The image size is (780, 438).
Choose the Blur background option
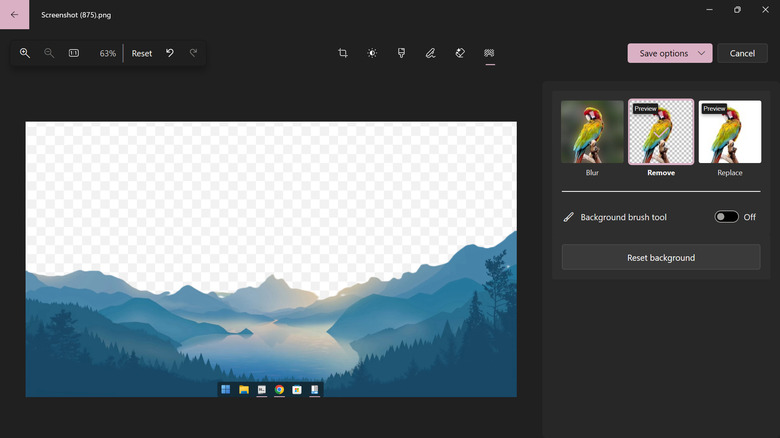coord(592,132)
